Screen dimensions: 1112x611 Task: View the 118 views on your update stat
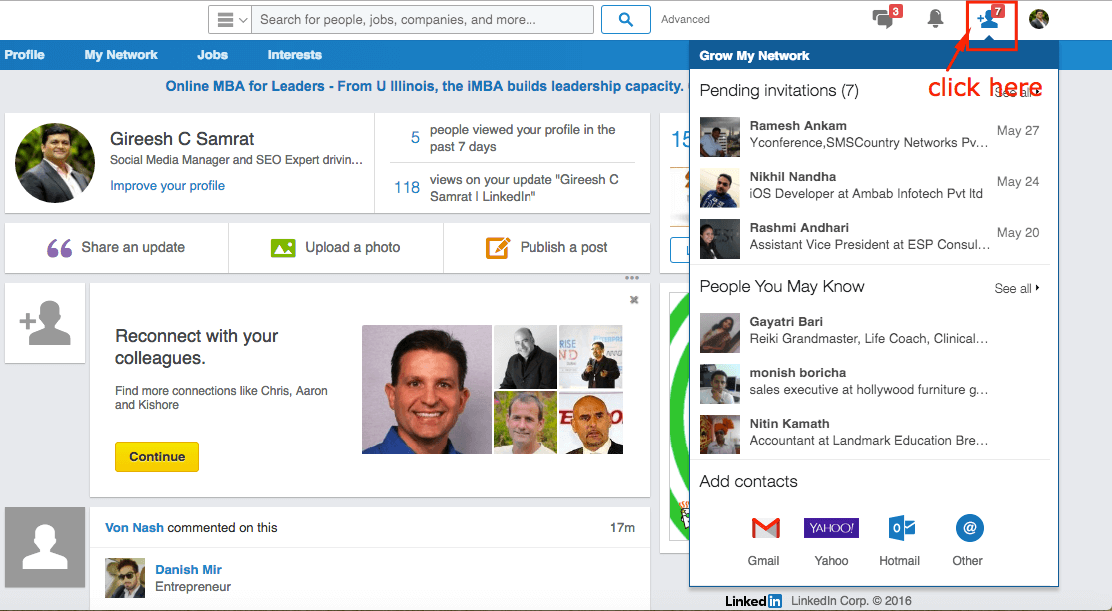[512, 188]
